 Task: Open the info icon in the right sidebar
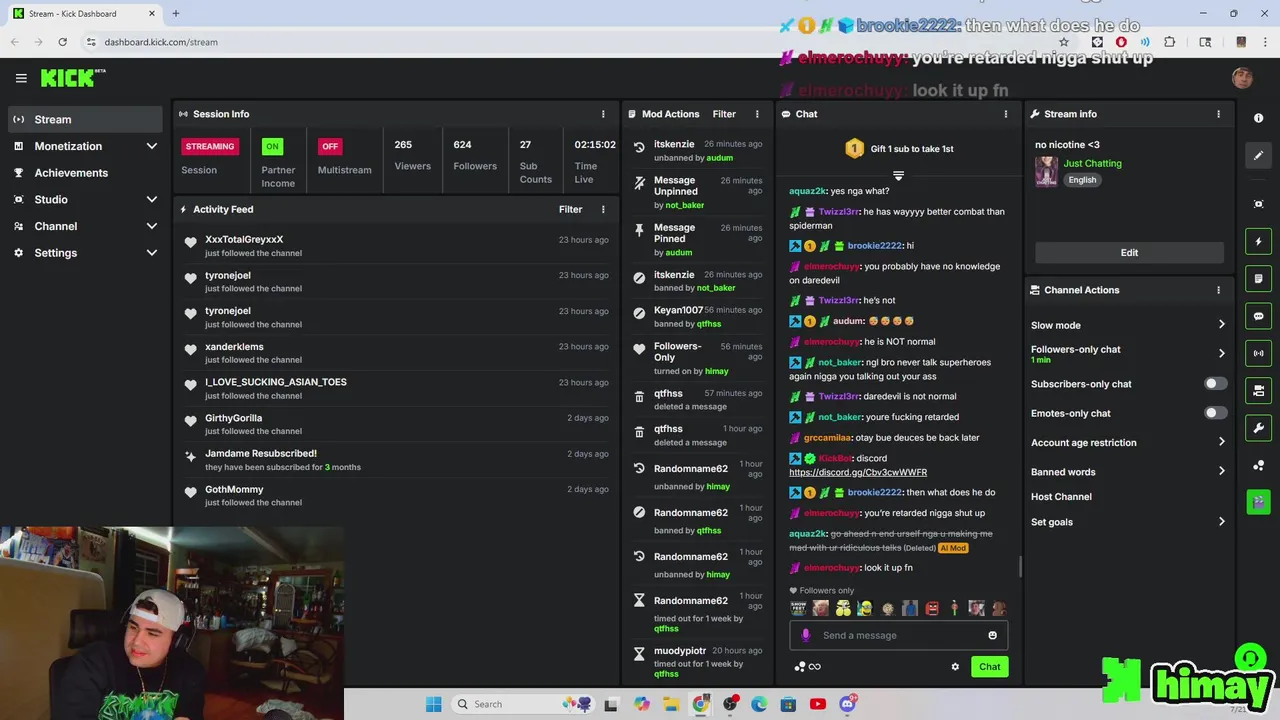tap(1258, 118)
